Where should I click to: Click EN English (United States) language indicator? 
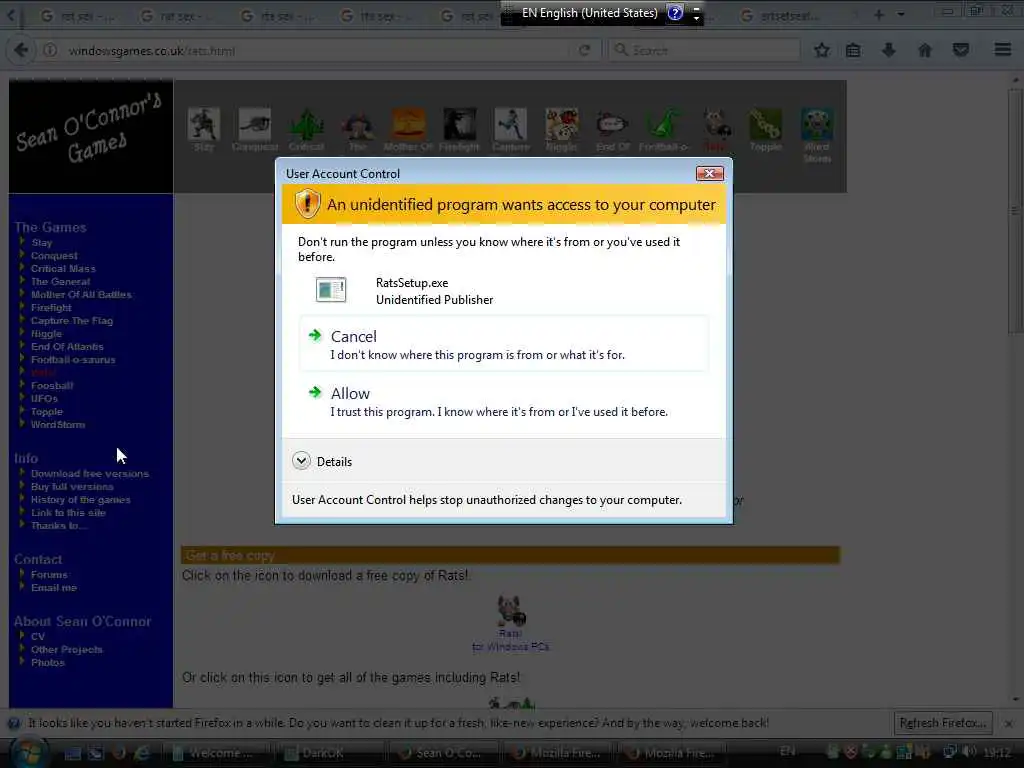click(x=589, y=12)
